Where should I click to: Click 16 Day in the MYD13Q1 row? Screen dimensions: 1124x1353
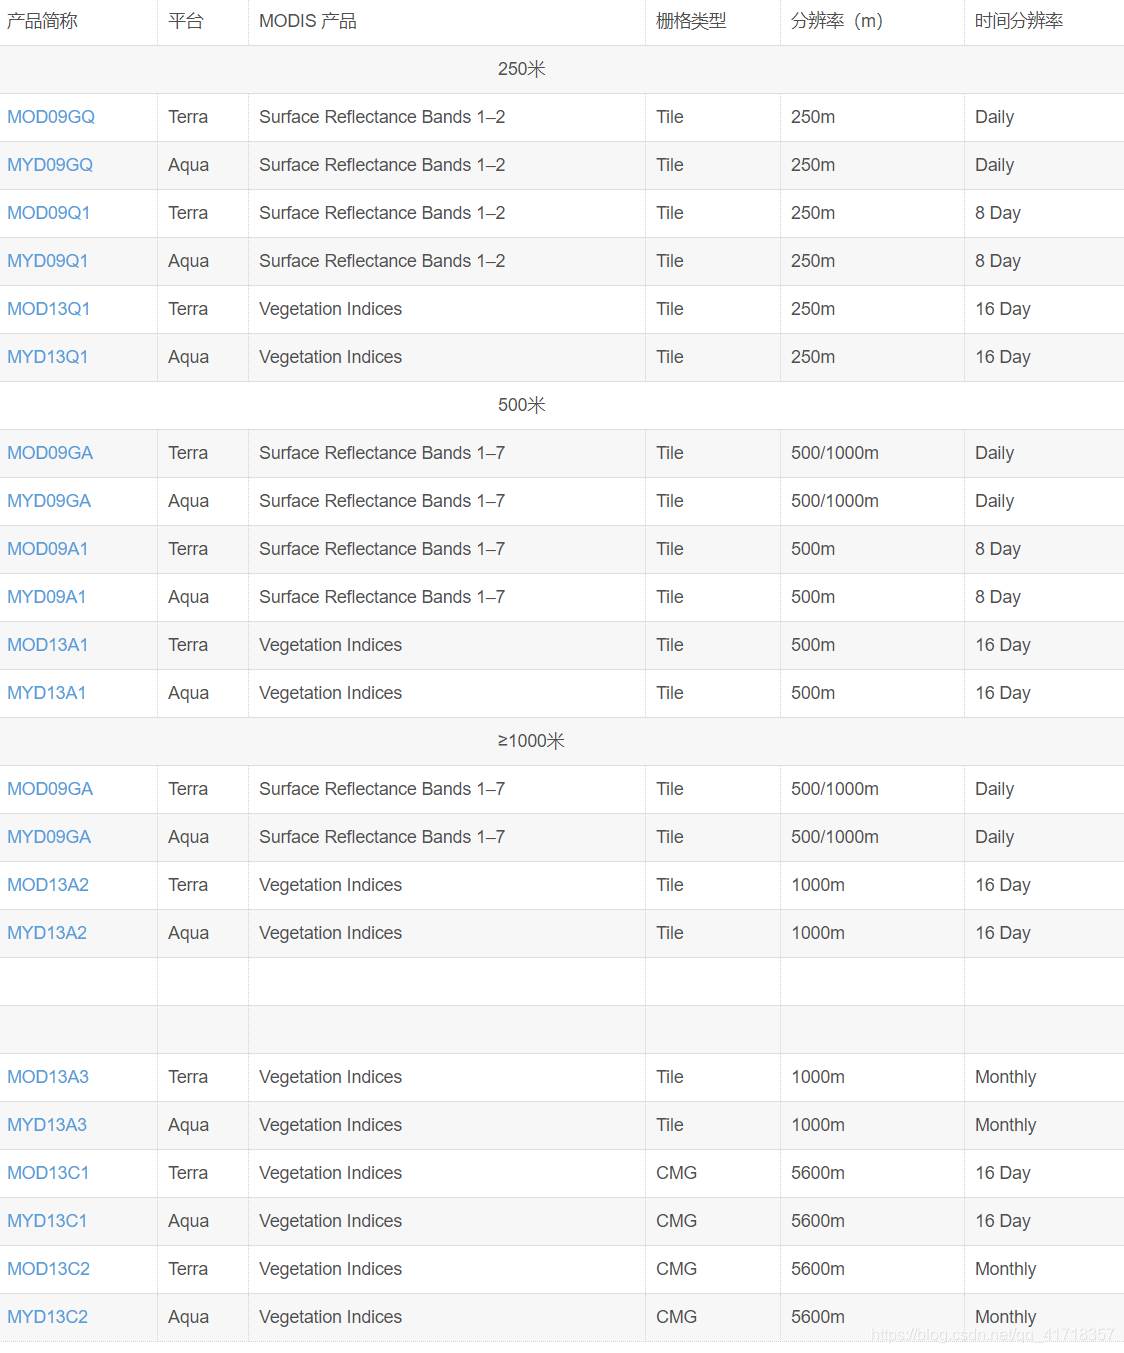[1003, 357]
